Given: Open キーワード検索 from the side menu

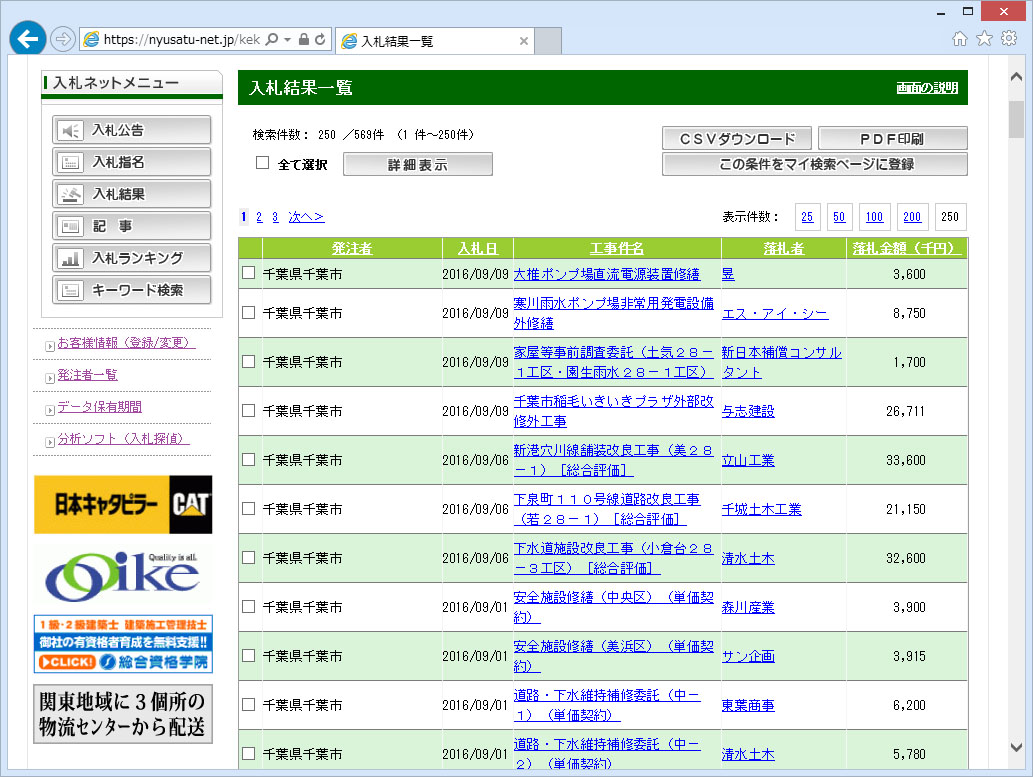Looking at the screenshot, I should click(132, 290).
